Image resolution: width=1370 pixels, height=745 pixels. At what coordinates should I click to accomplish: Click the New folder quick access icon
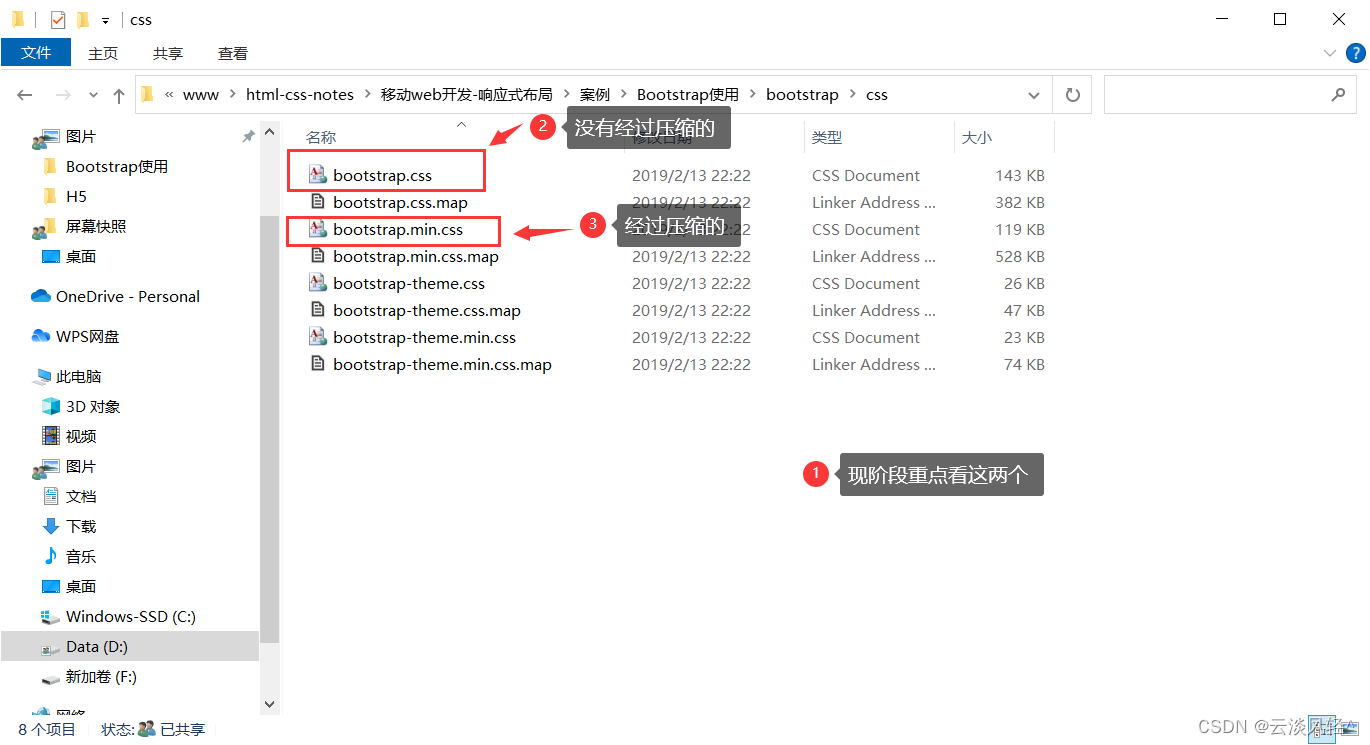[x=83, y=19]
